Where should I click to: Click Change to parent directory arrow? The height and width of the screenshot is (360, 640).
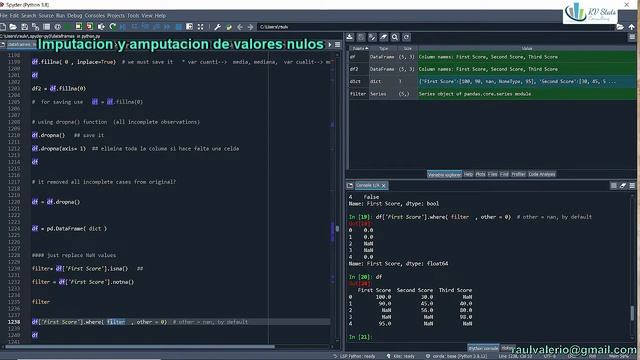pos(631,27)
